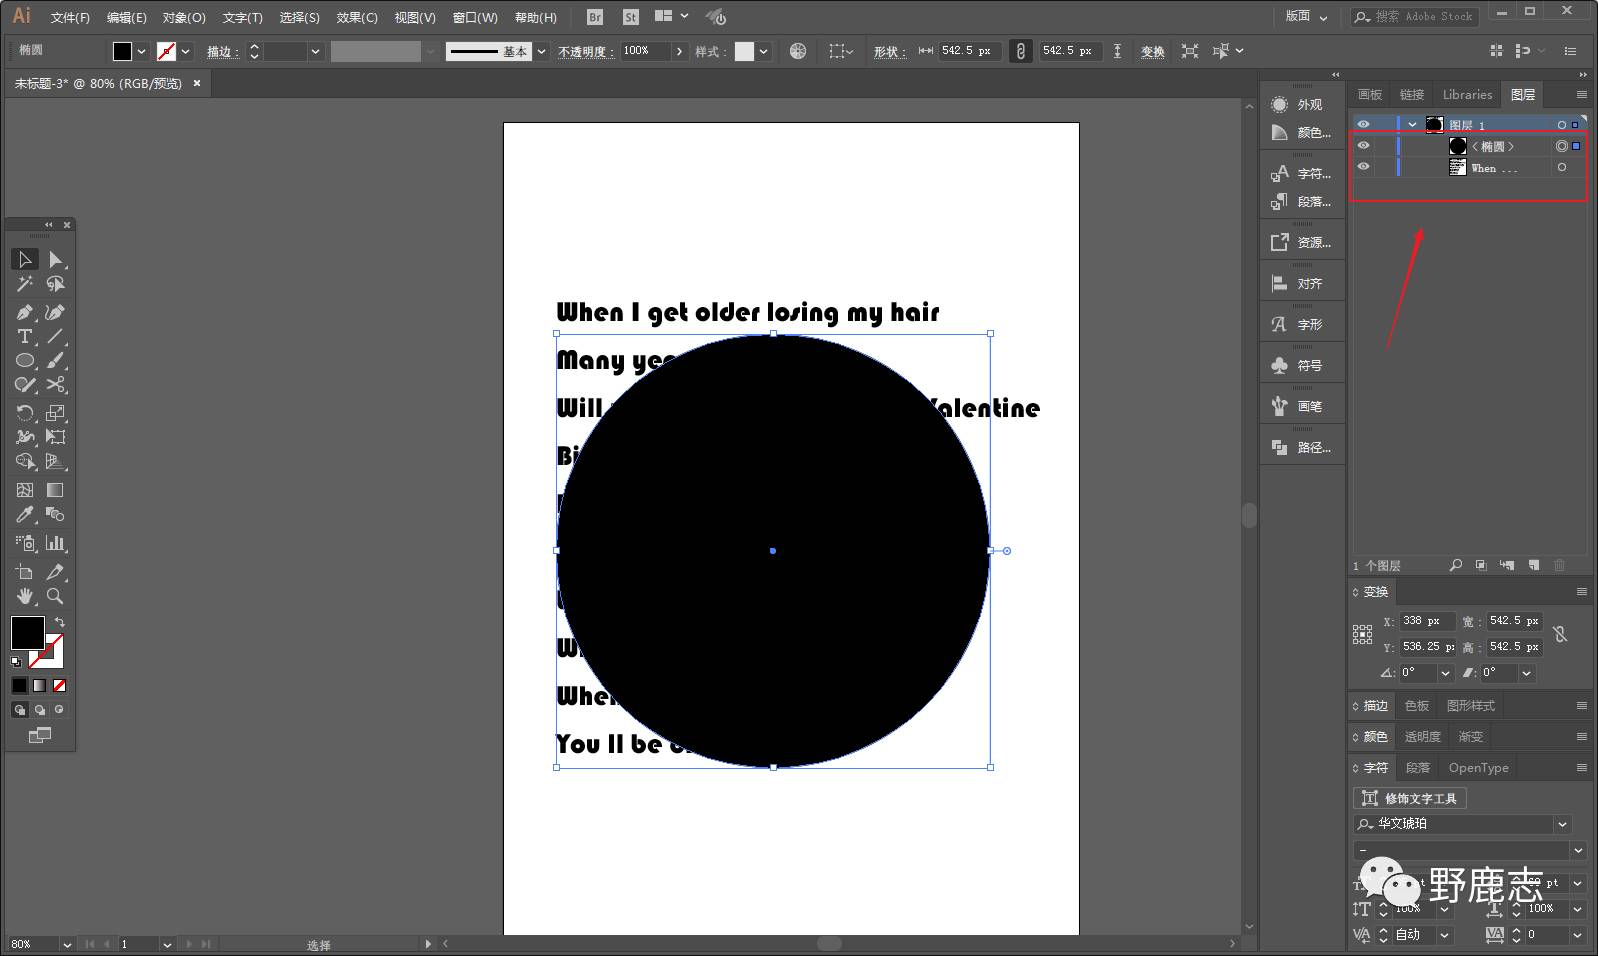Pick the Ellipse shape tool
Screen dimensions: 1598x956
(x=25, y=361)
